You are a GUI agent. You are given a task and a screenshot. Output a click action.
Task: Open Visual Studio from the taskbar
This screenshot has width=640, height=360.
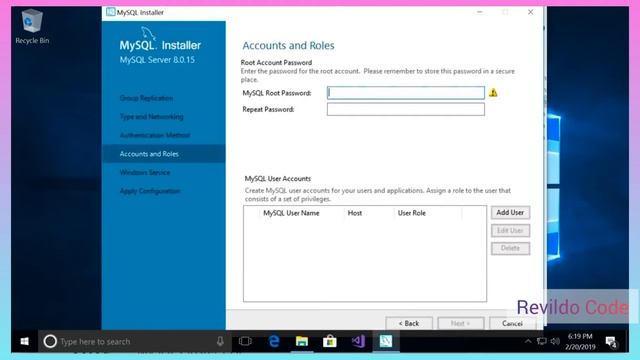pos(358,341)
